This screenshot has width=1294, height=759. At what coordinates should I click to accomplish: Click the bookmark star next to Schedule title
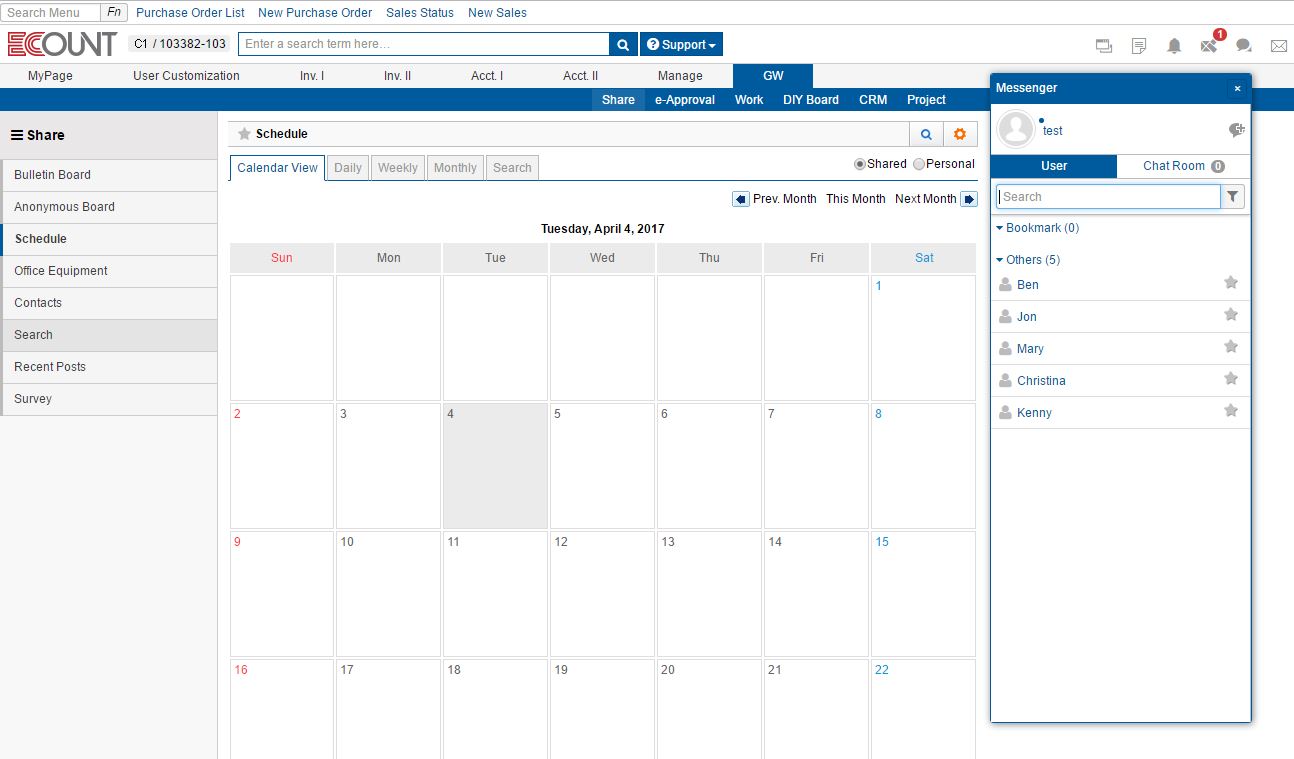click(x=244, y=134)
